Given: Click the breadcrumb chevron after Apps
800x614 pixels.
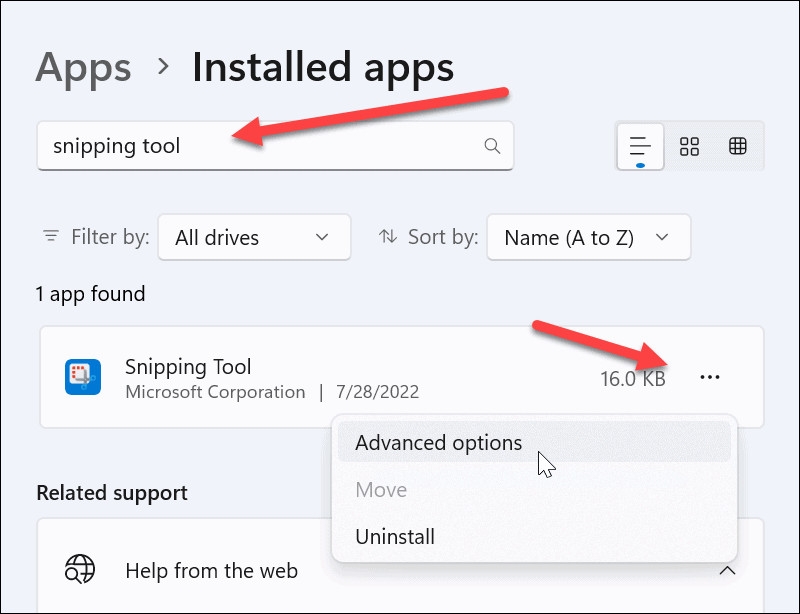Looking at the screenshot, I should point(160,66).
